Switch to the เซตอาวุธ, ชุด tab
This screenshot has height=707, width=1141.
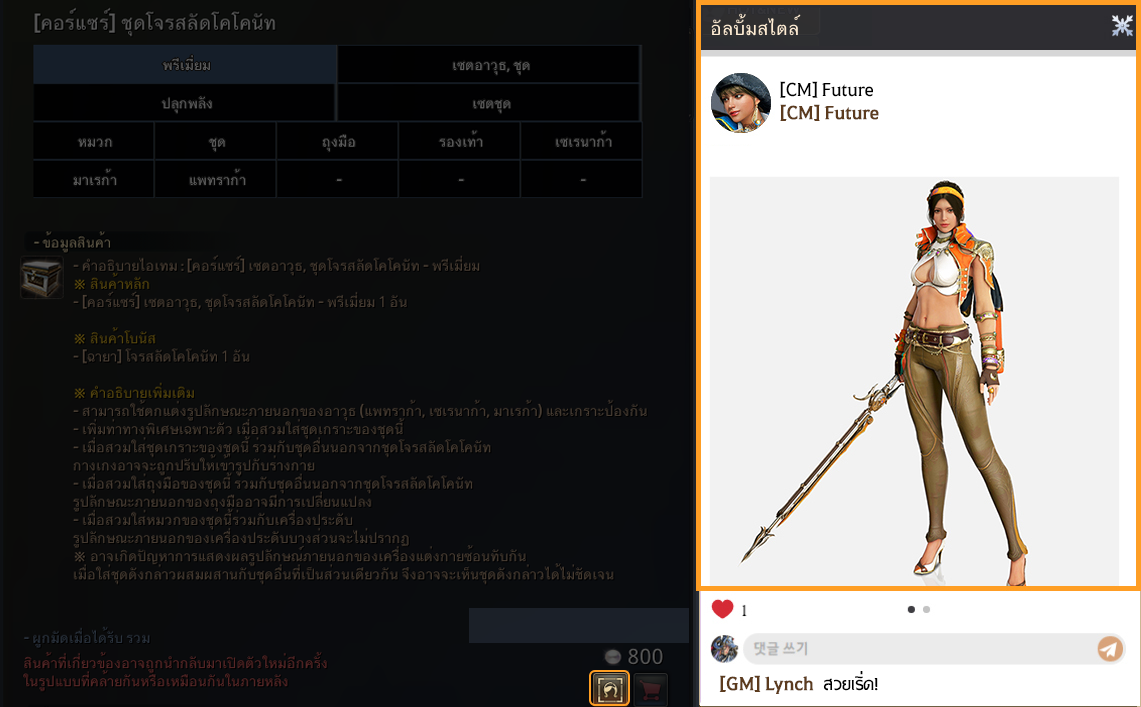pos(490,65)
